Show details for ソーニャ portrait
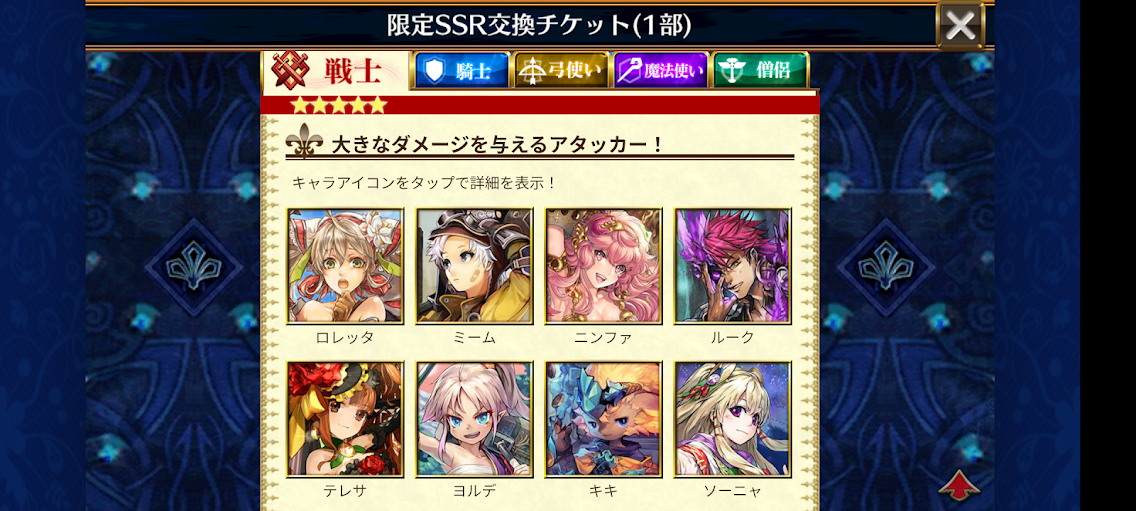The width and height of the screenshot is (1136, 511). tap(732, 419)
